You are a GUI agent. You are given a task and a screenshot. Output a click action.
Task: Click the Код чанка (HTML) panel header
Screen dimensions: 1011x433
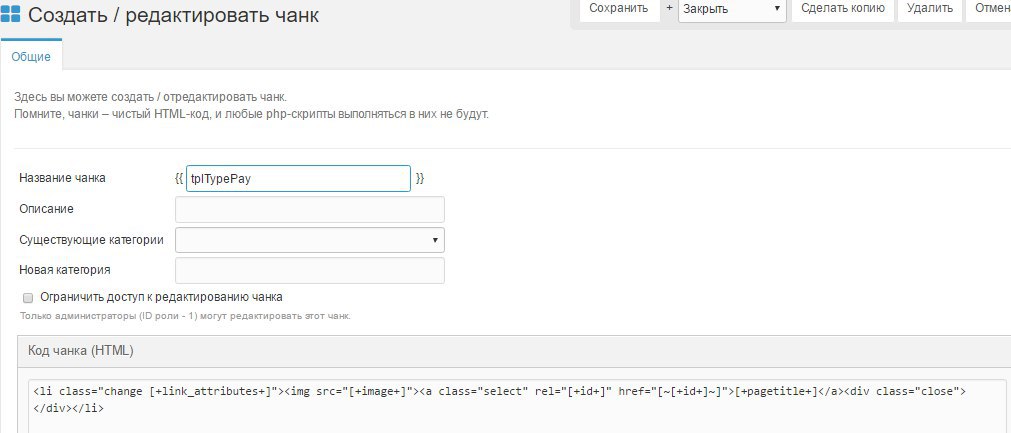point(514,351)
